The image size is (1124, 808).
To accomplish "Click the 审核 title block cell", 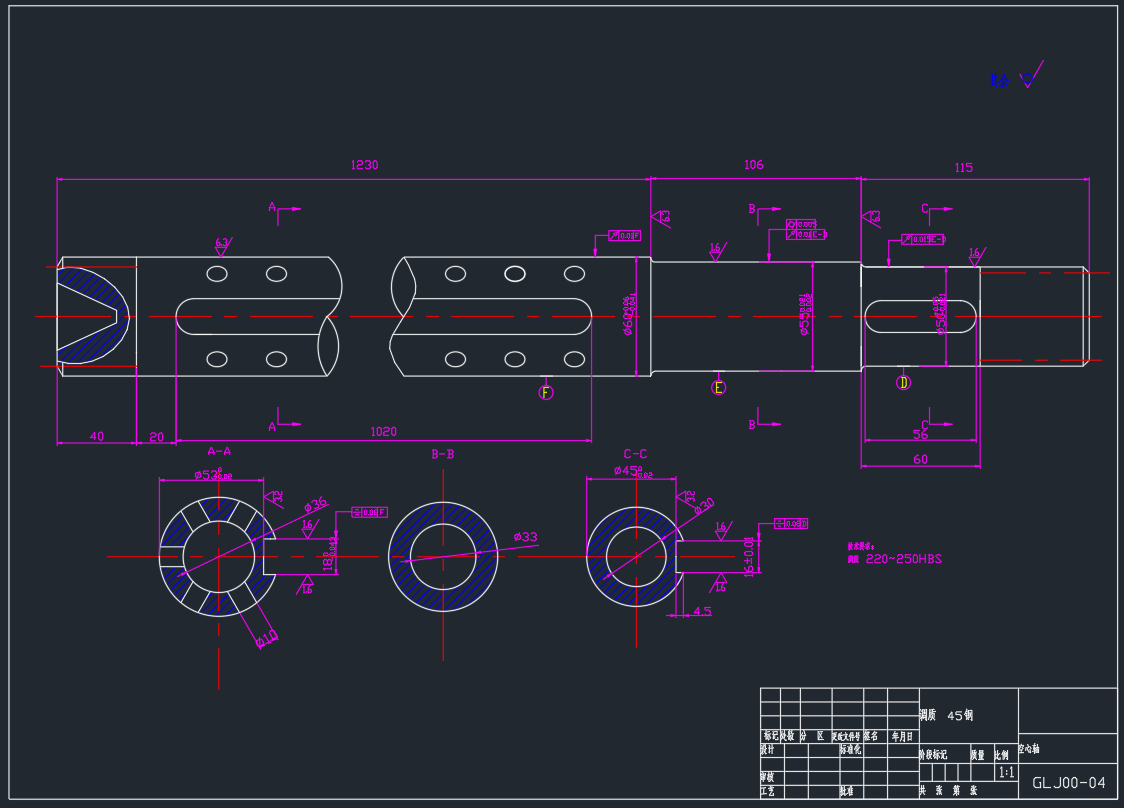I will [x=768, y=778].
